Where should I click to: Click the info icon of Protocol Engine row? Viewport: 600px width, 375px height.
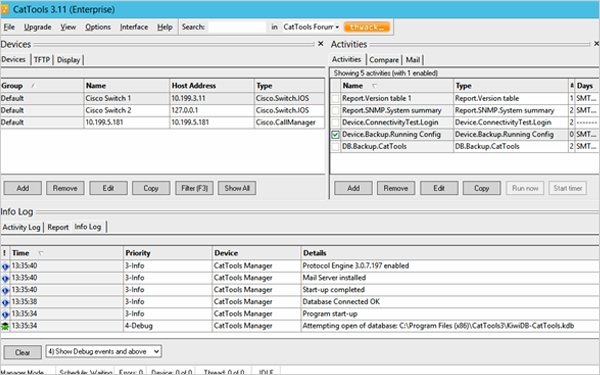(5, 266)
